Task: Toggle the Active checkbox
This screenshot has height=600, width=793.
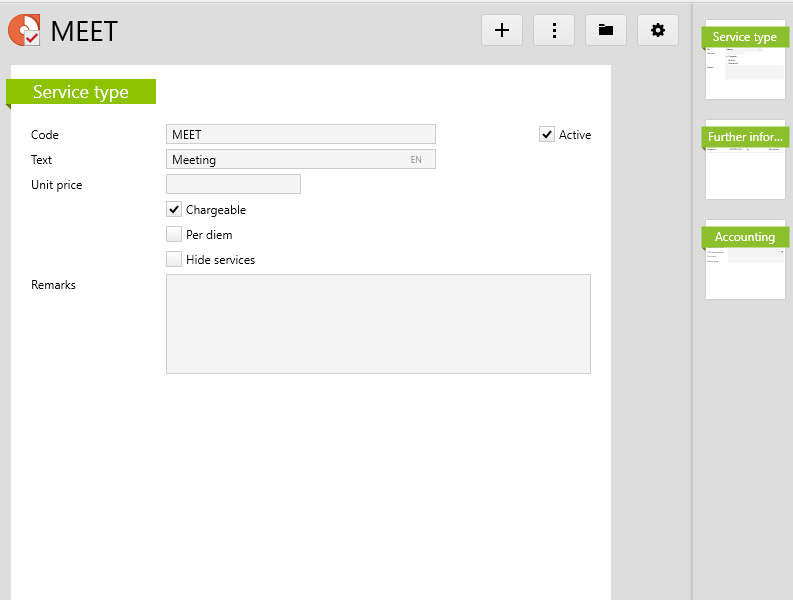Action: (x=547, y=135)
